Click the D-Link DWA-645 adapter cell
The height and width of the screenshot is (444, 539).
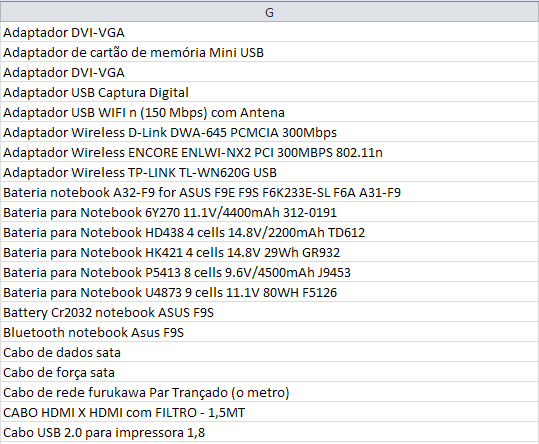(x=270, y=132)
